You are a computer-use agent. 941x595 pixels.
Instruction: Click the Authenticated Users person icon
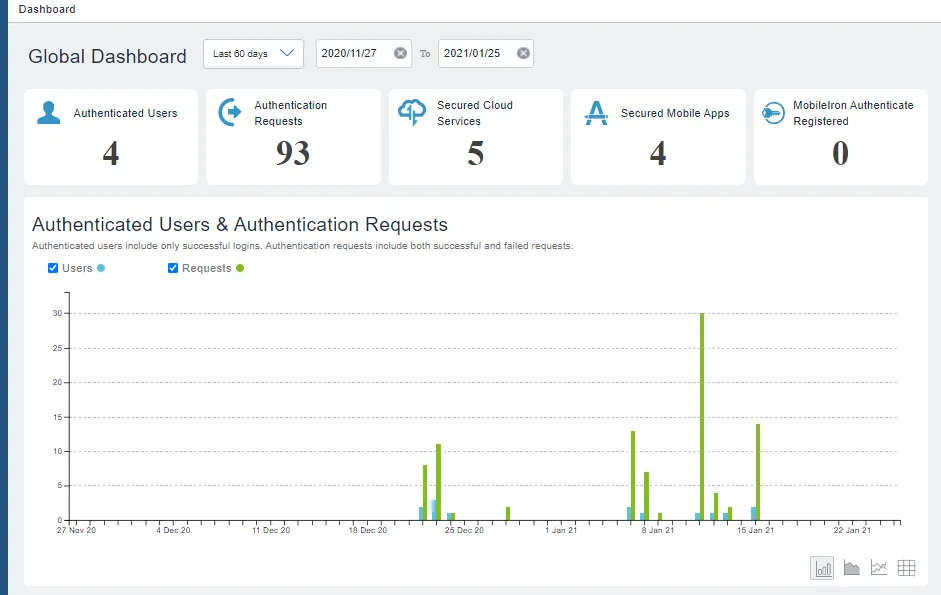click(49, 112)
